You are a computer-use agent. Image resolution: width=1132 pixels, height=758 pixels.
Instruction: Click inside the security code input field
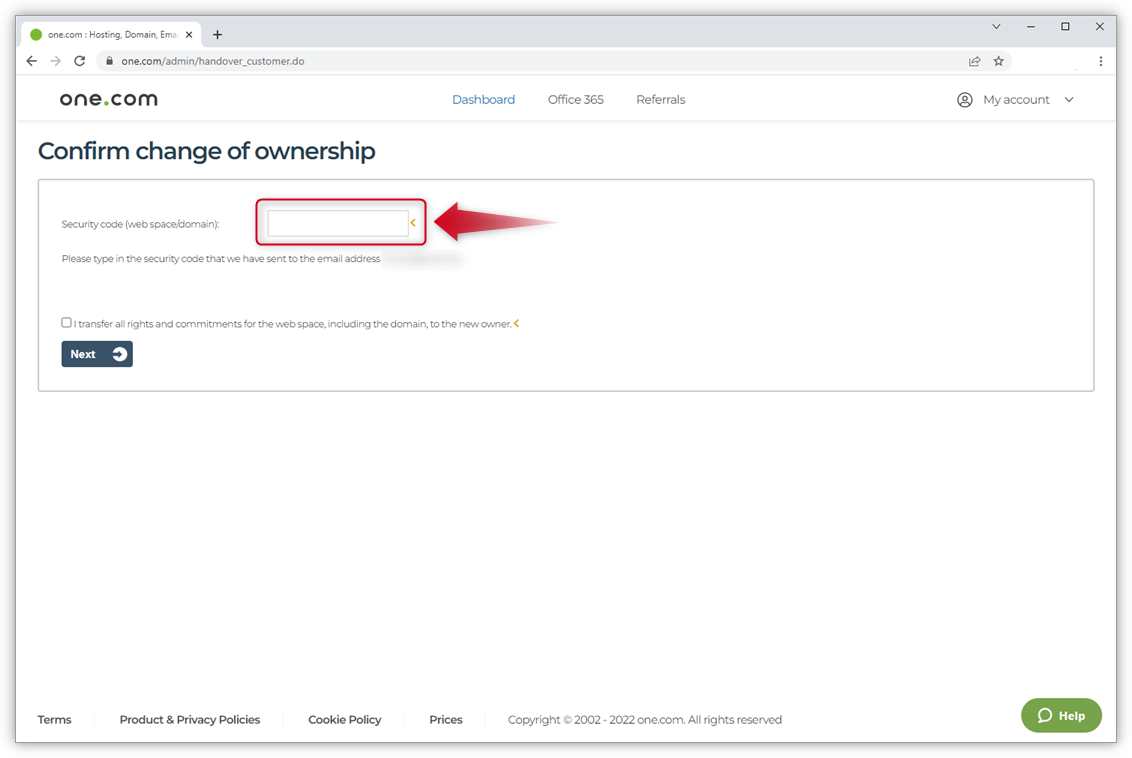(x=335, y=222)
